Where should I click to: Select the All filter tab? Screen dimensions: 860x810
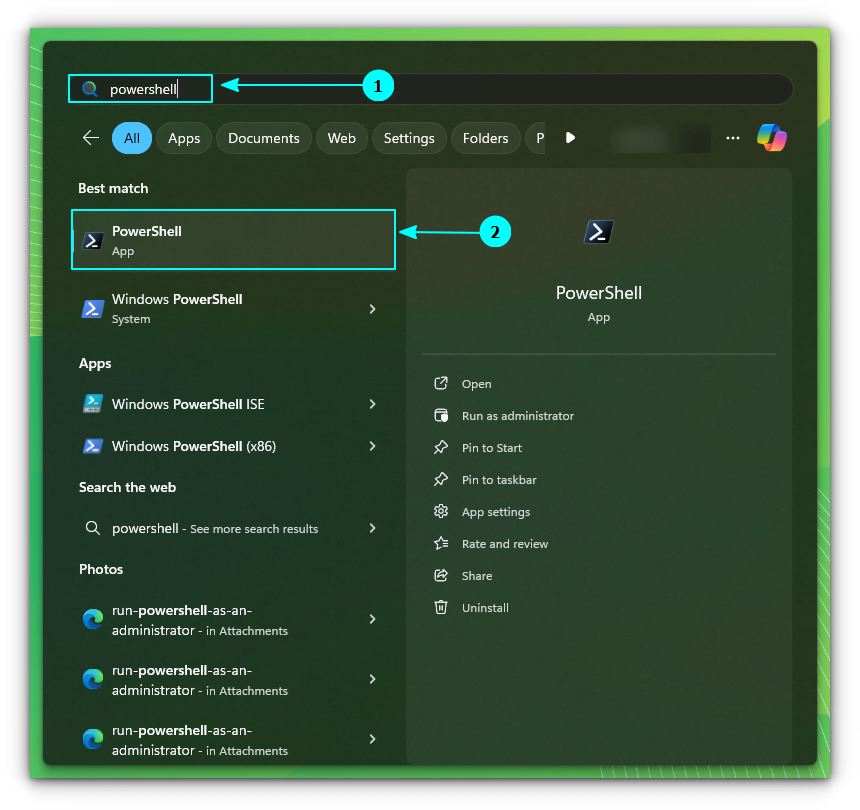(x=132, y=138)
